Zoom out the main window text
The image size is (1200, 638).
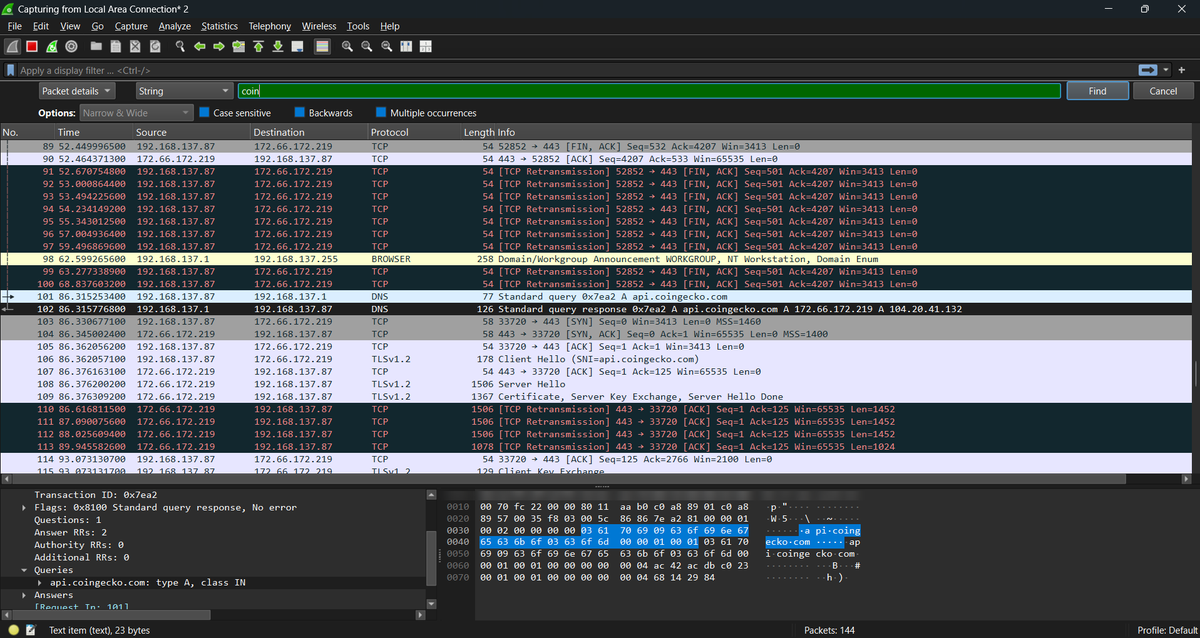(x=367, y=46)
